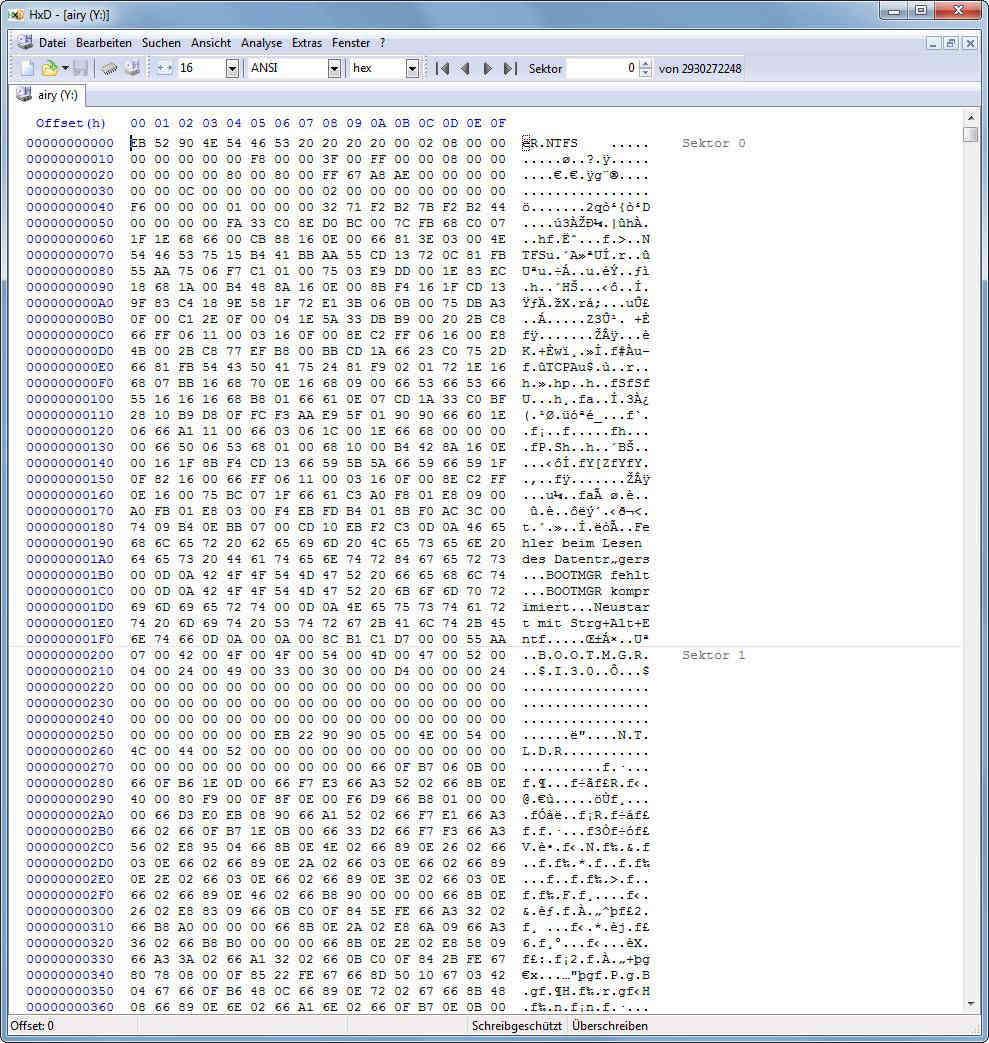Image resolution: width=989 pixels, height=1043 pixels.
Task: Click offset row 0000000360
Action: point(71,1007)
